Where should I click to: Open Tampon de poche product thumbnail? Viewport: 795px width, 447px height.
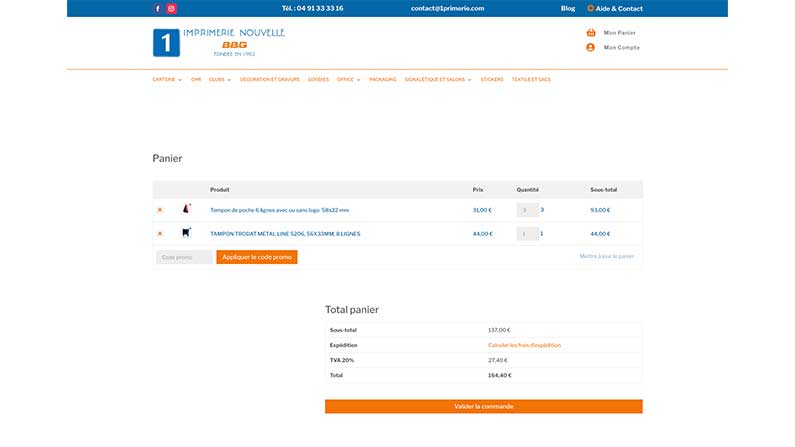pos(186,209)
